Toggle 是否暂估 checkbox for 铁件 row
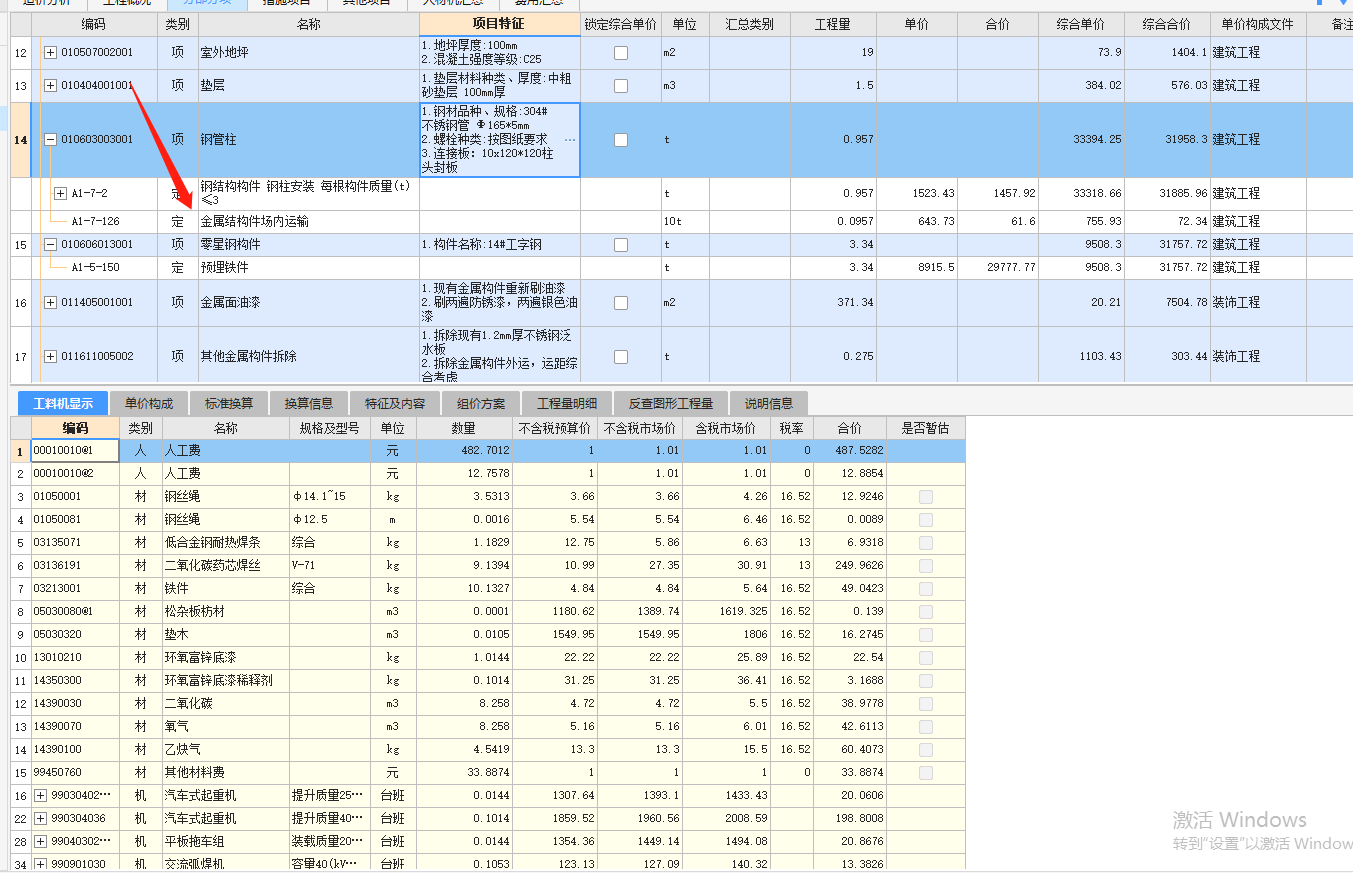This screenshot has width=1353, height=873. [x=926, y=588]
